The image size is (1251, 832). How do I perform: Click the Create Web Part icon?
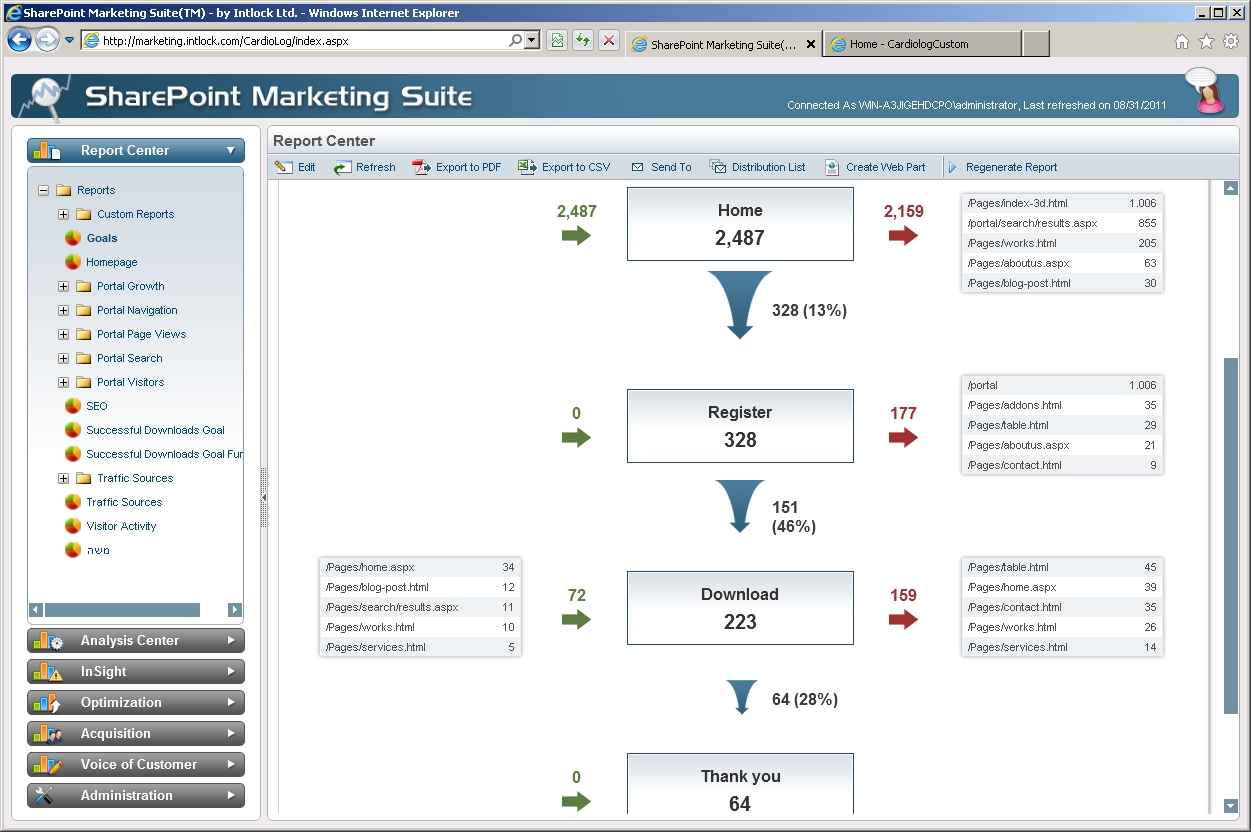tap(832, 167)
